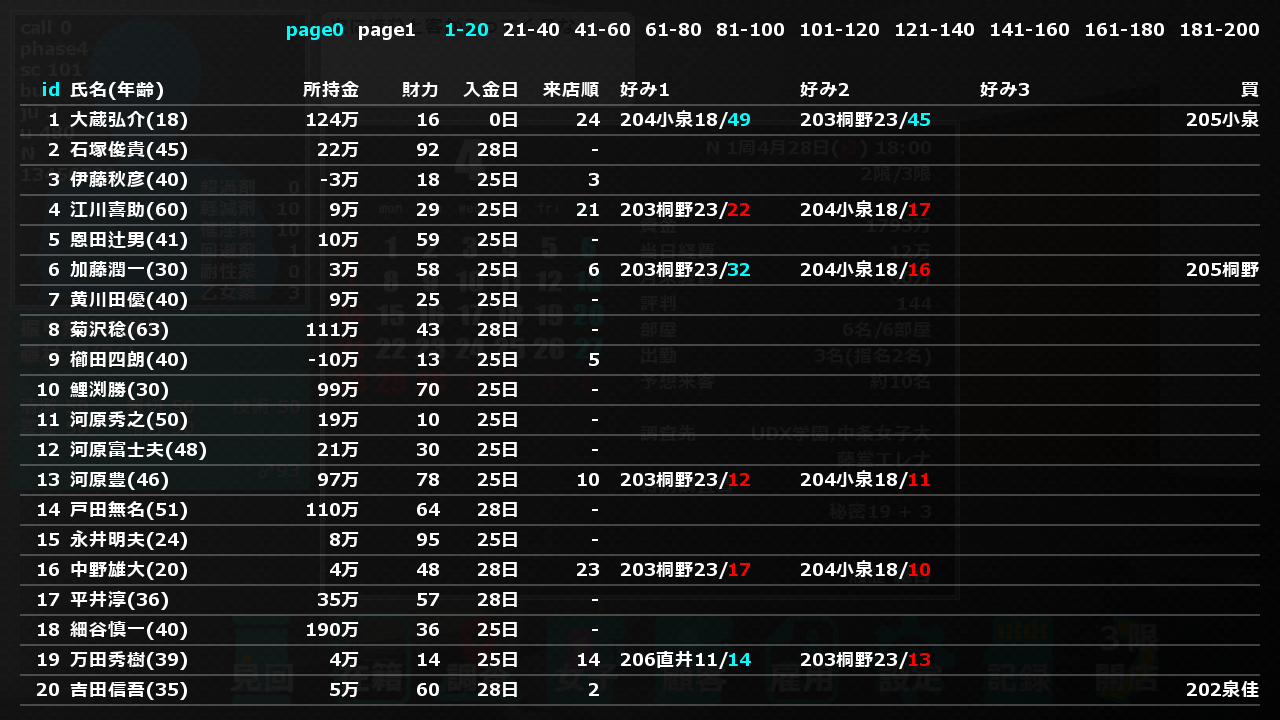Show customers 21-40 range

pyautogui.click(x=531, y=30)
